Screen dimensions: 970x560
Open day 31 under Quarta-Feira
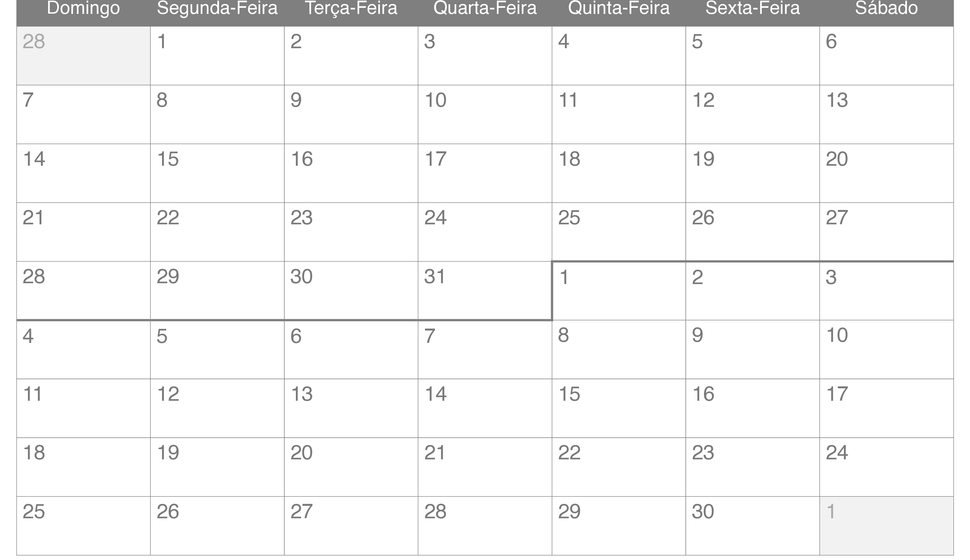(485, 290)
